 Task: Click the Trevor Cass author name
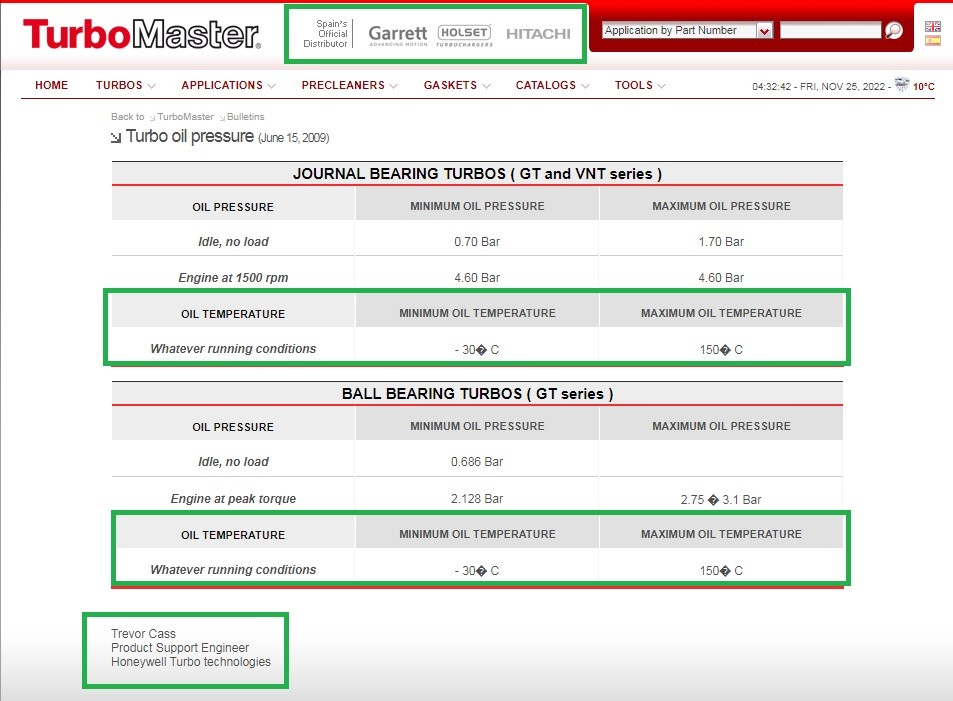tap(143, 634)
